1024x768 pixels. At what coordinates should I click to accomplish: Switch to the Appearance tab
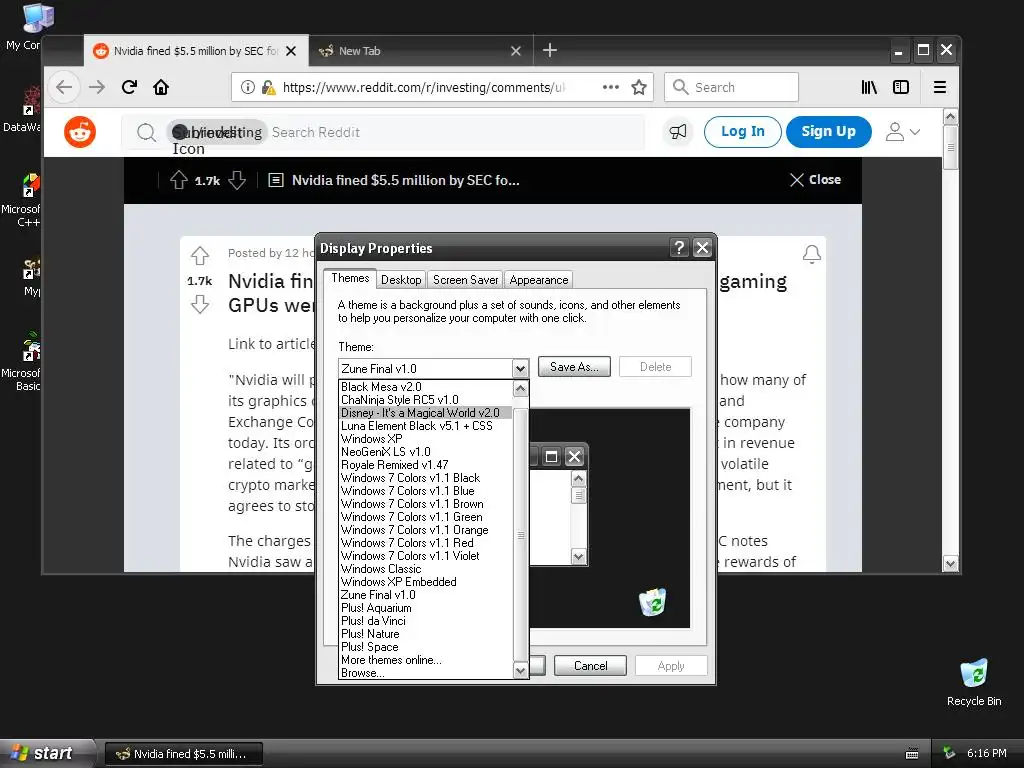click(x=539, y=280)
